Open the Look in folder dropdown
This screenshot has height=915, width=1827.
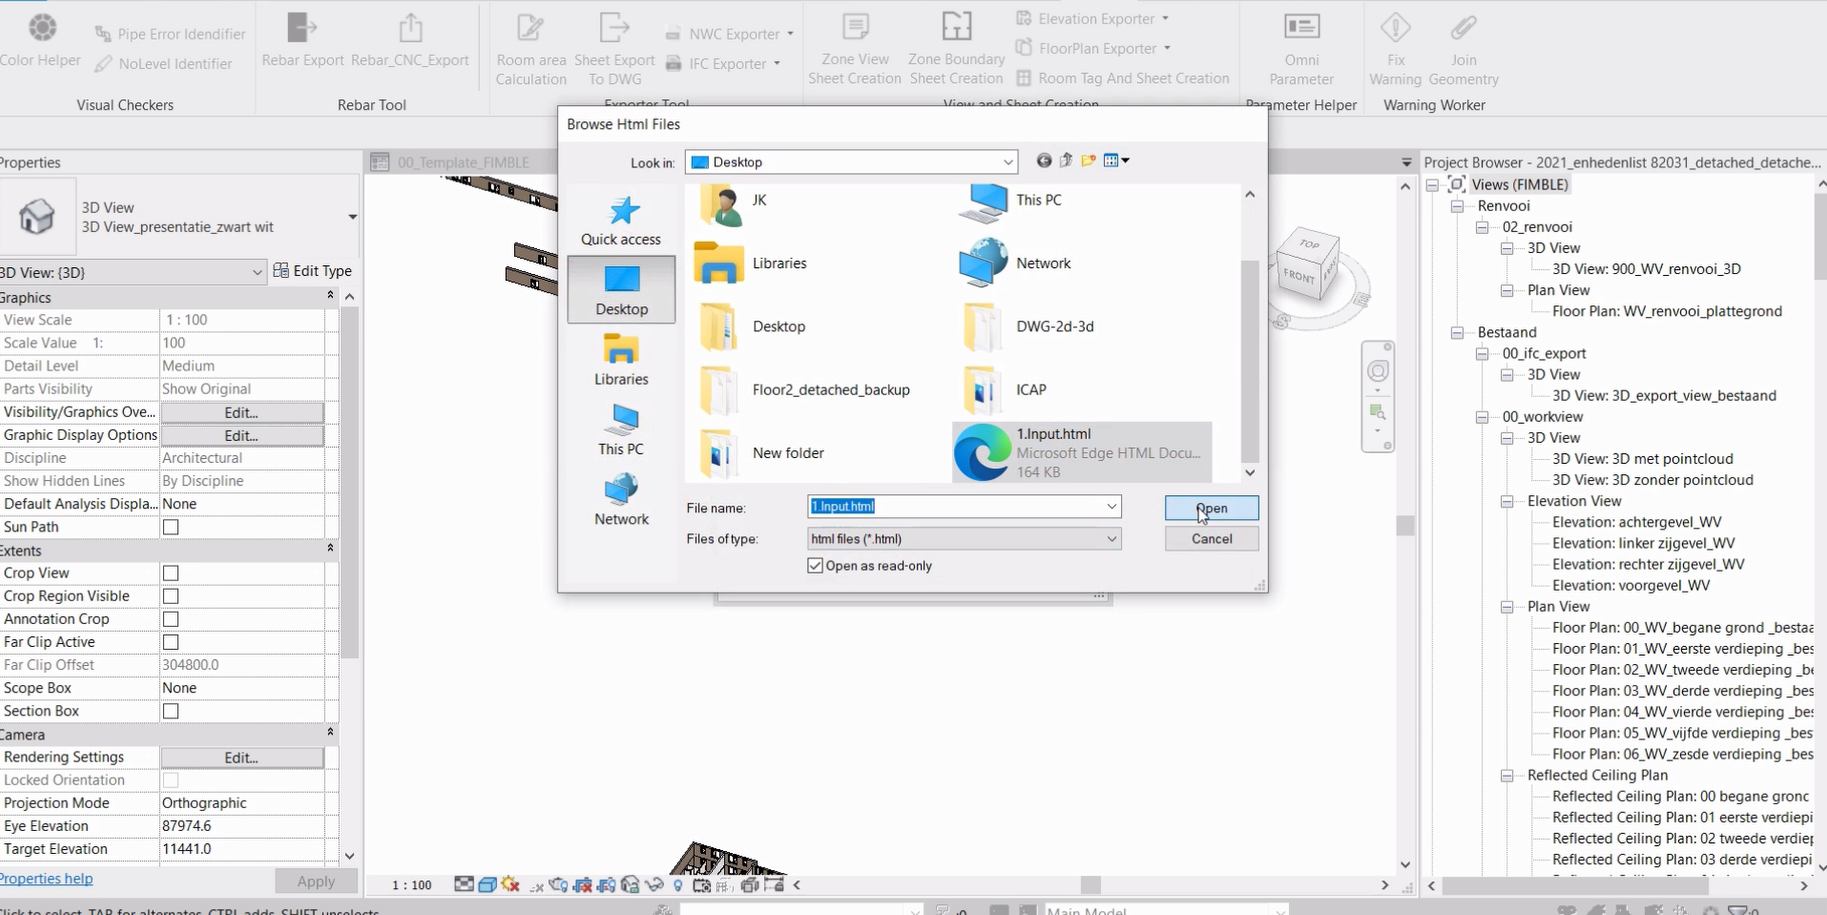click(x=1007, y=162)
